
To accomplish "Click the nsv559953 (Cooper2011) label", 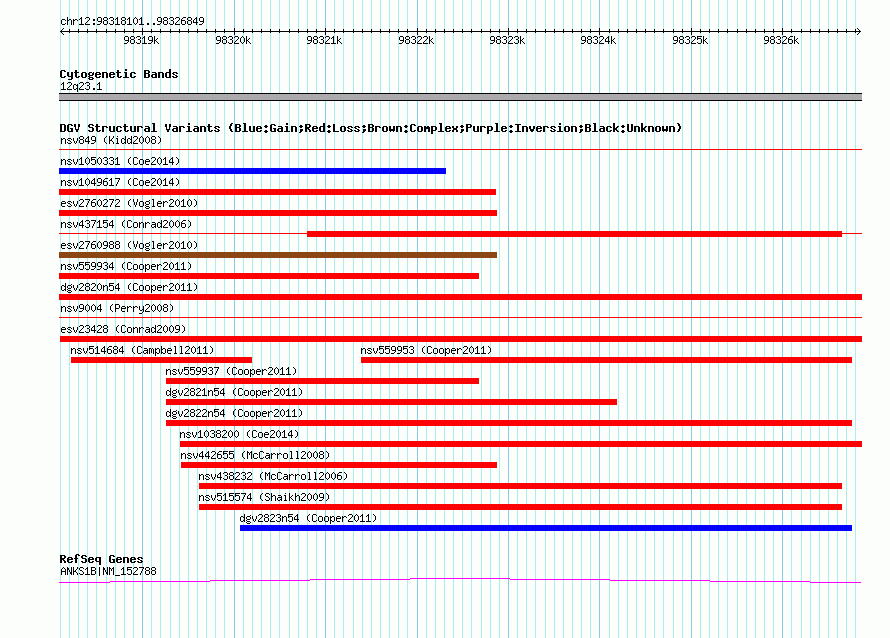I will [426, 350].
